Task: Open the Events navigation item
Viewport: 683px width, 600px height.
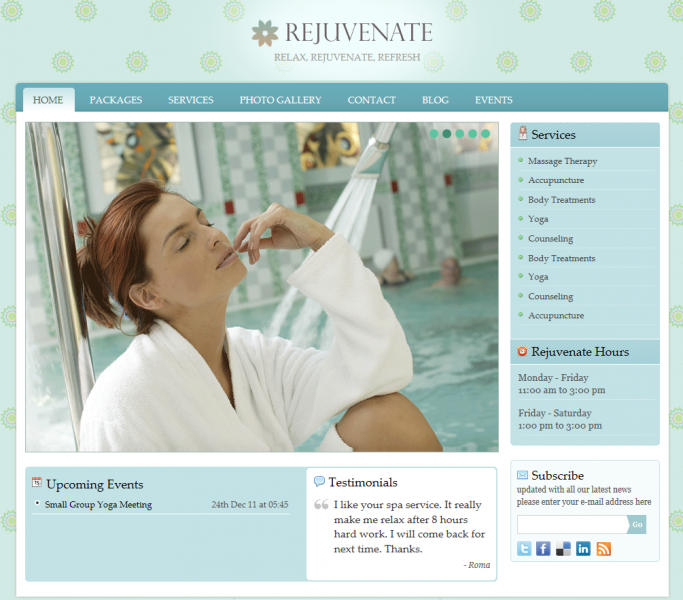Action: coord(494,100)
